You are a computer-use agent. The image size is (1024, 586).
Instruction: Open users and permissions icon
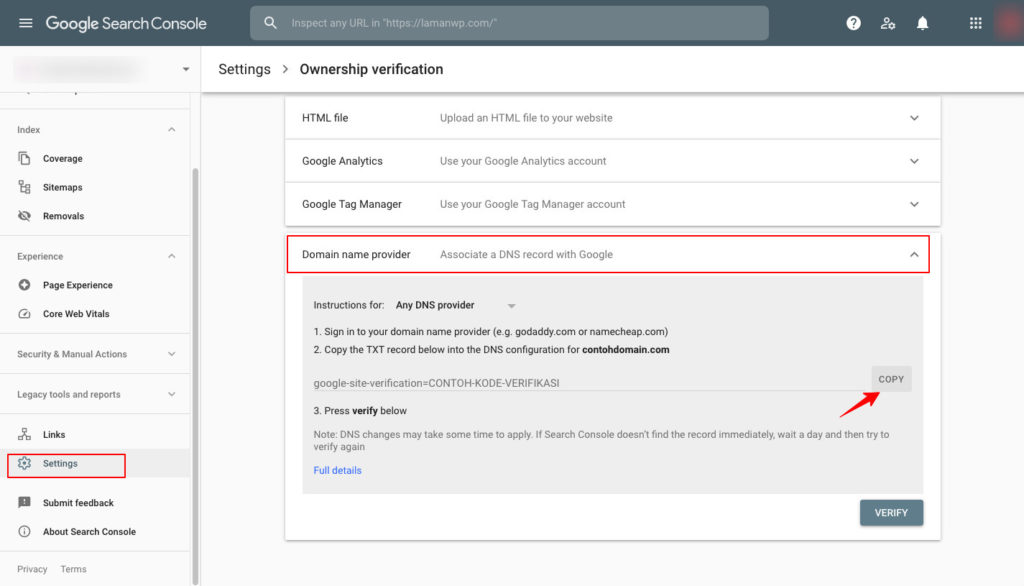click(x=888, y=24)
